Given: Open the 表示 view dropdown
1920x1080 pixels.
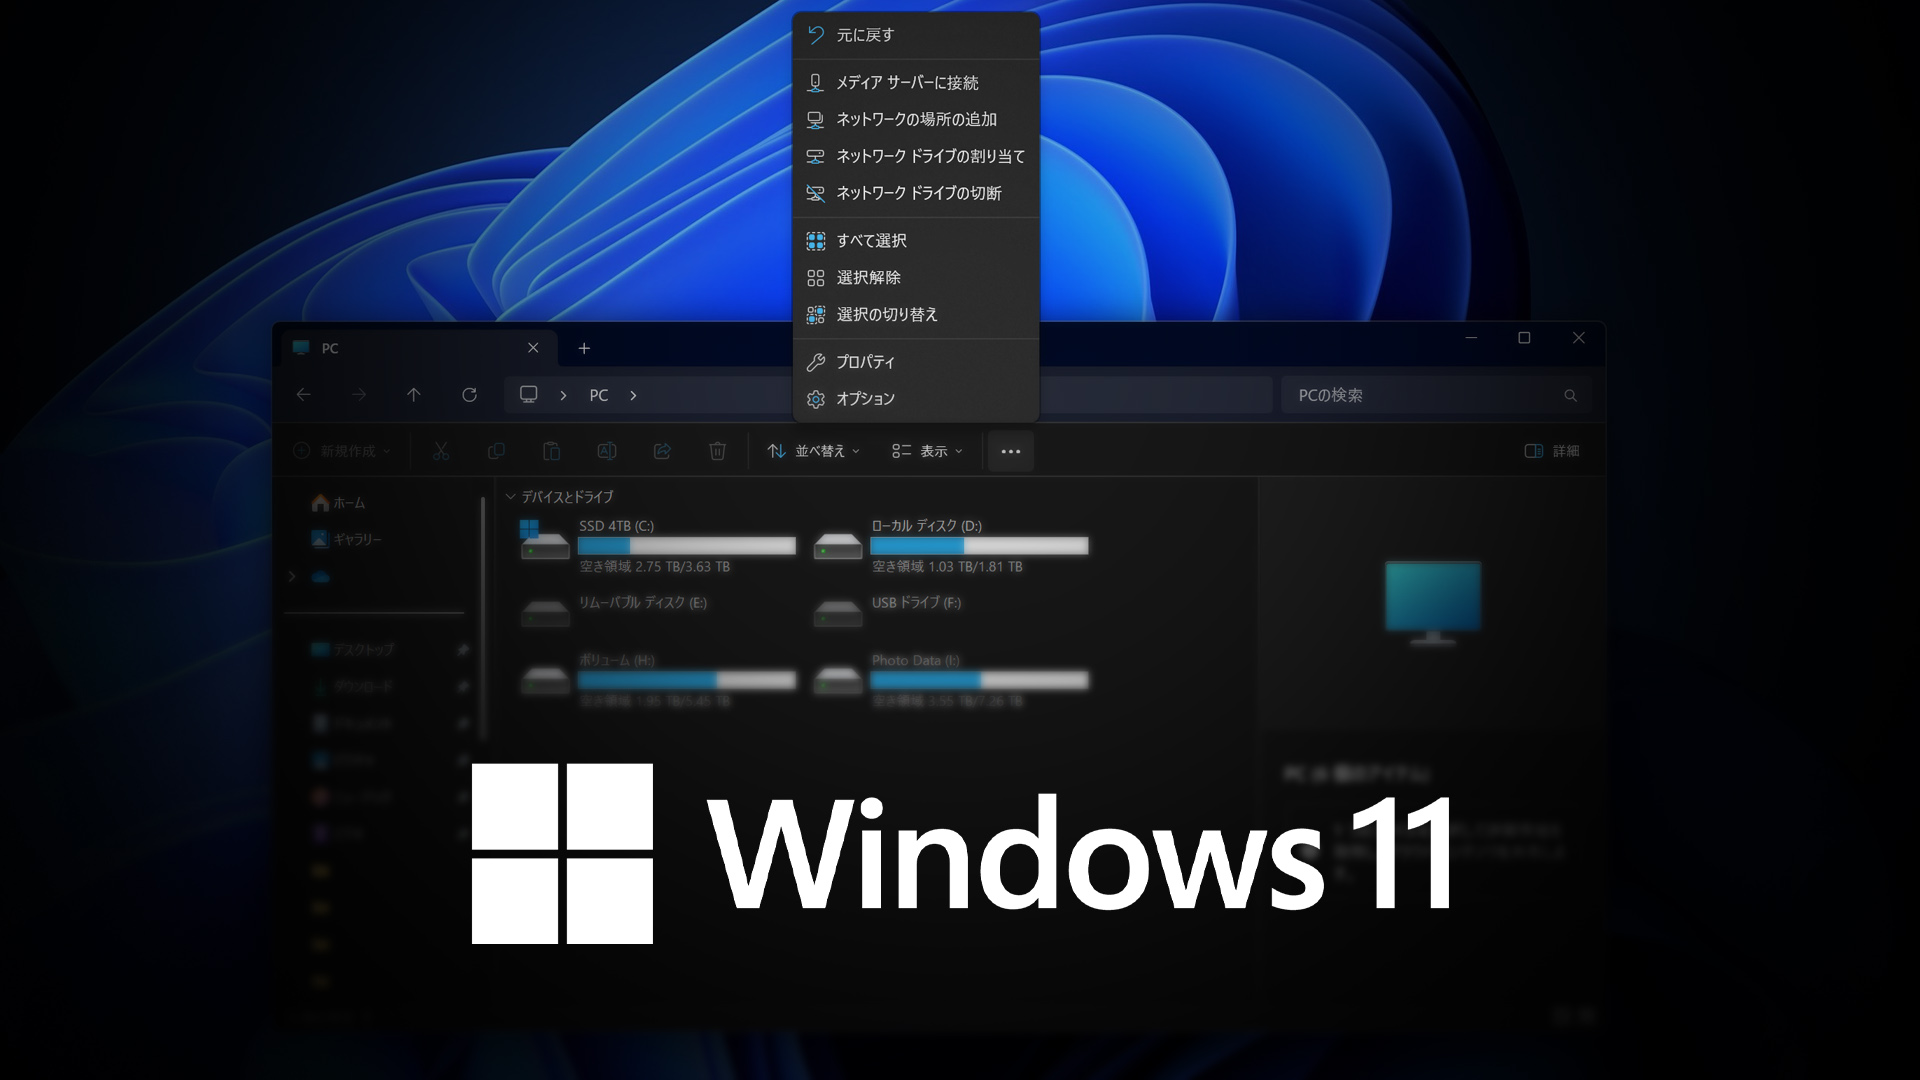Looking at the screenshot, I should click(x=927, y=451).
